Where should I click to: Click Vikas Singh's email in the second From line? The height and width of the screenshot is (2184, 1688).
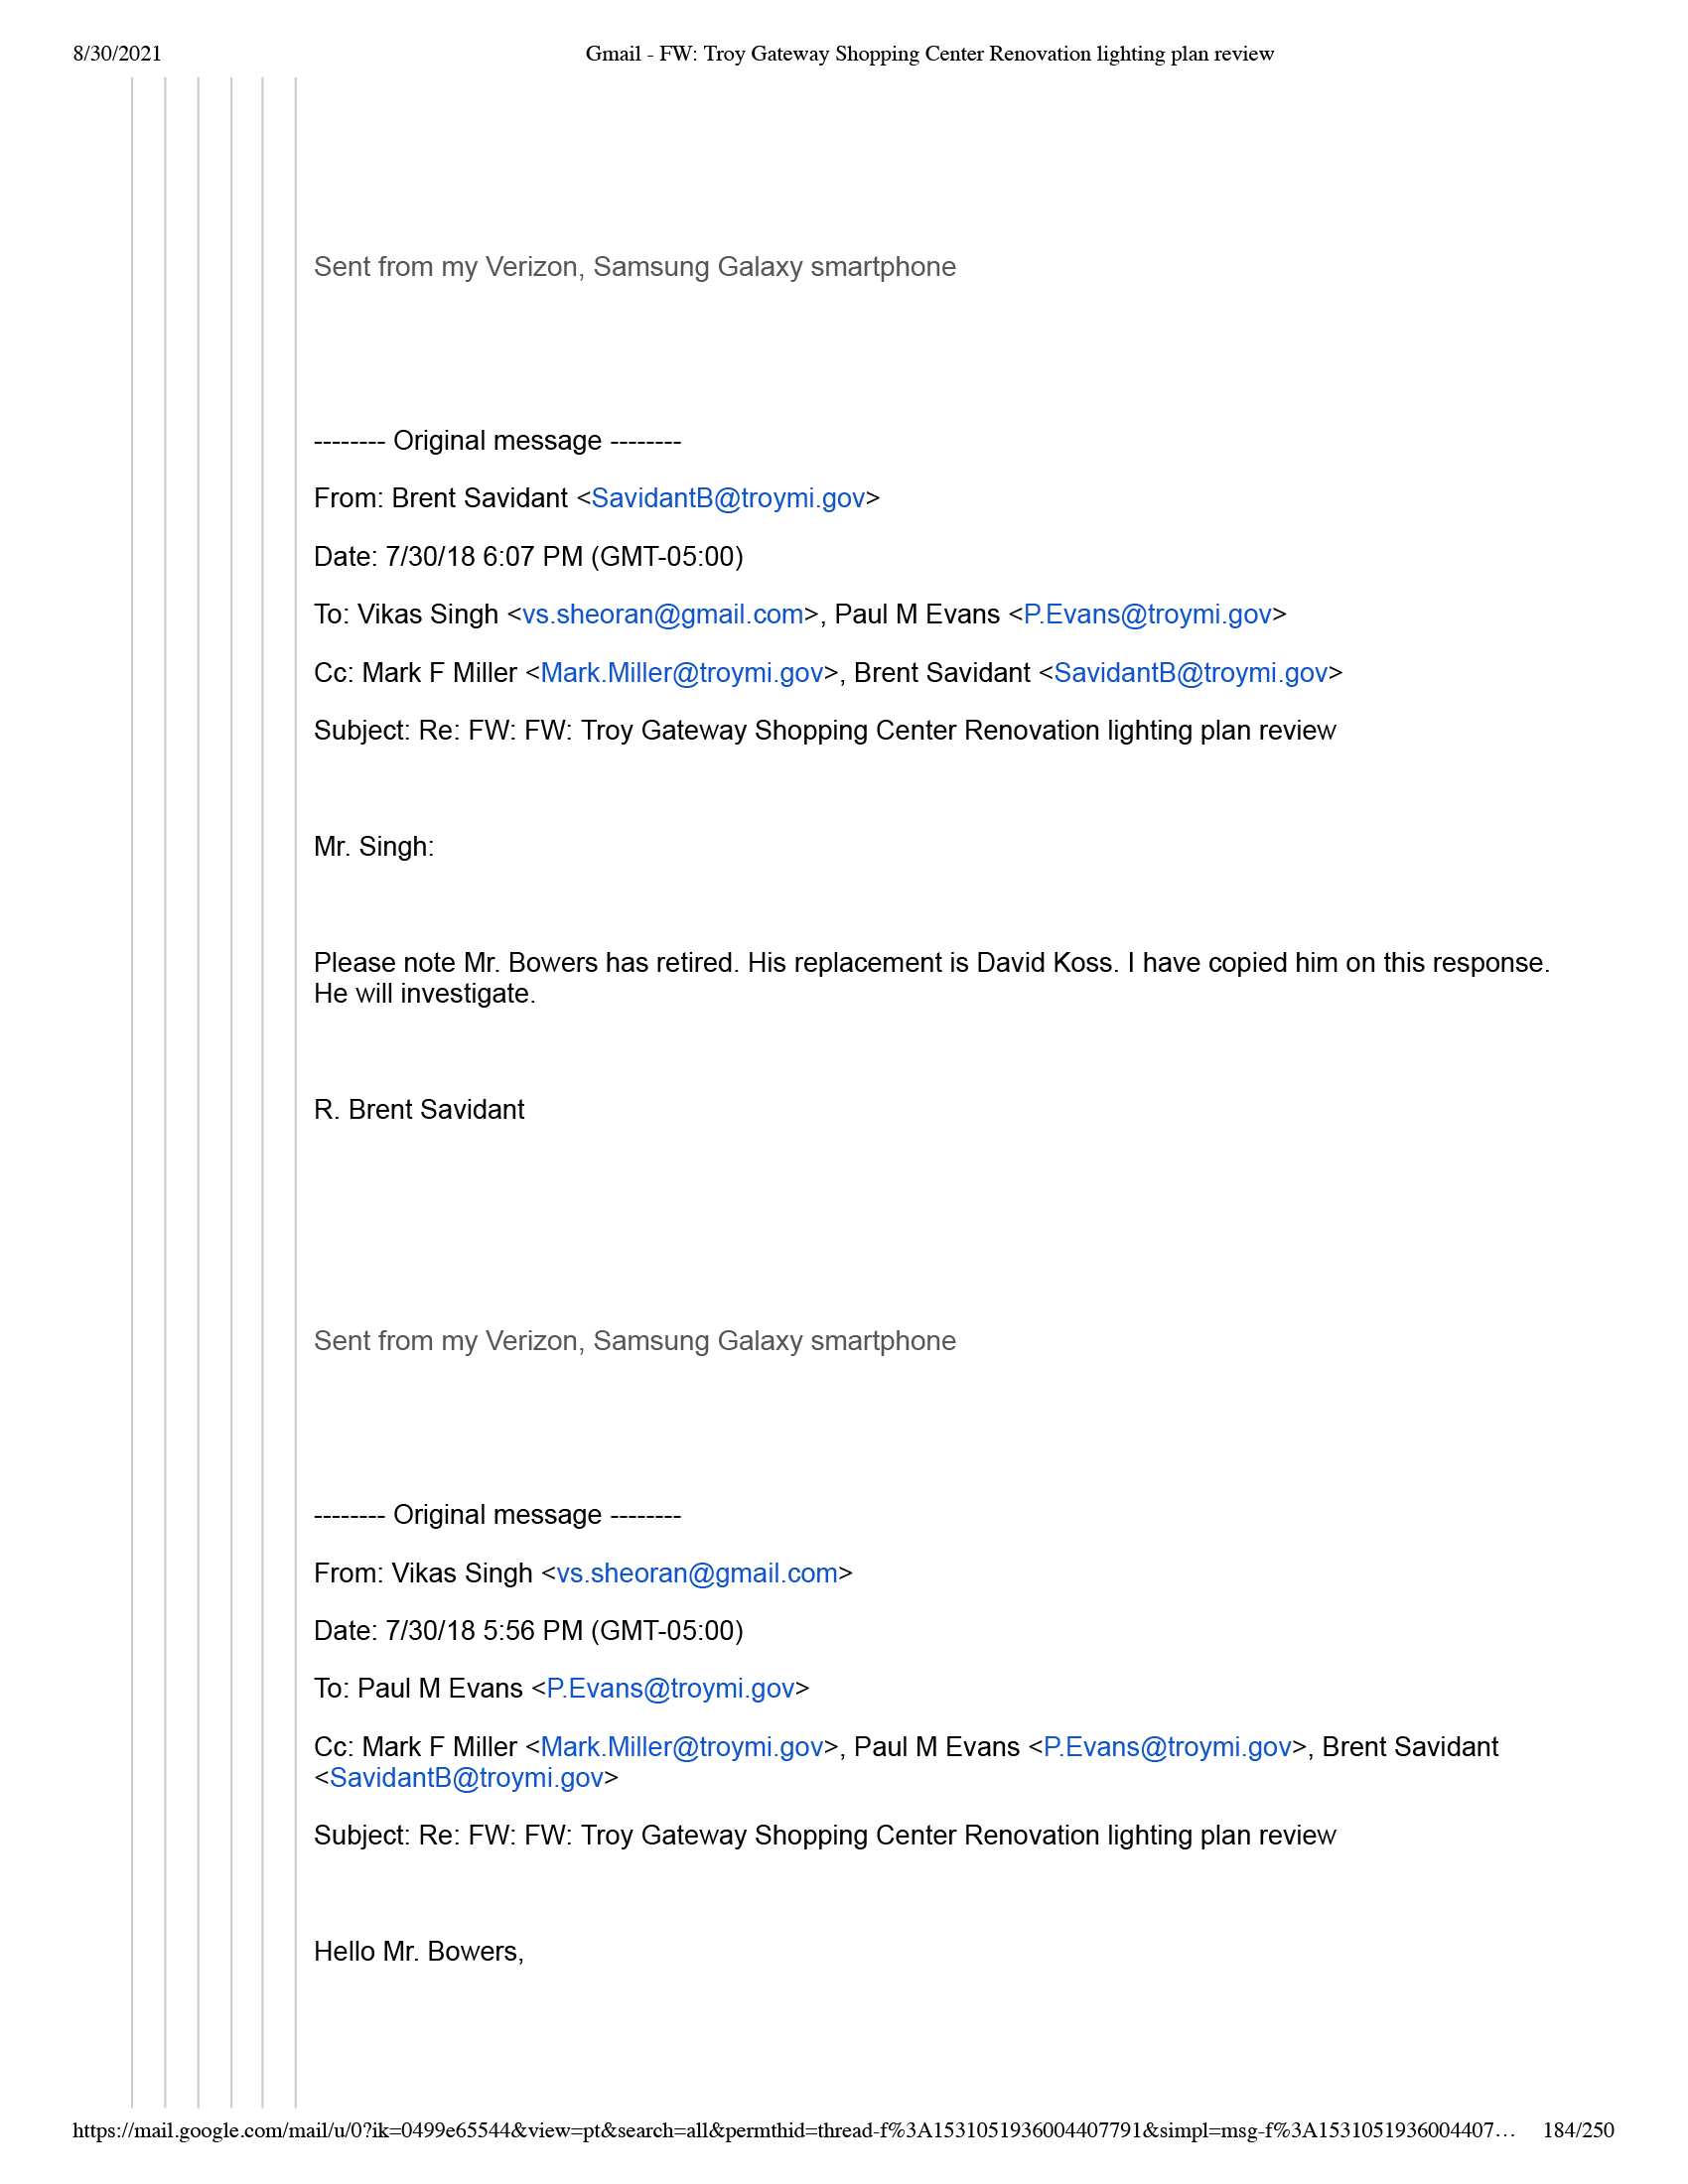(696, 1573)
